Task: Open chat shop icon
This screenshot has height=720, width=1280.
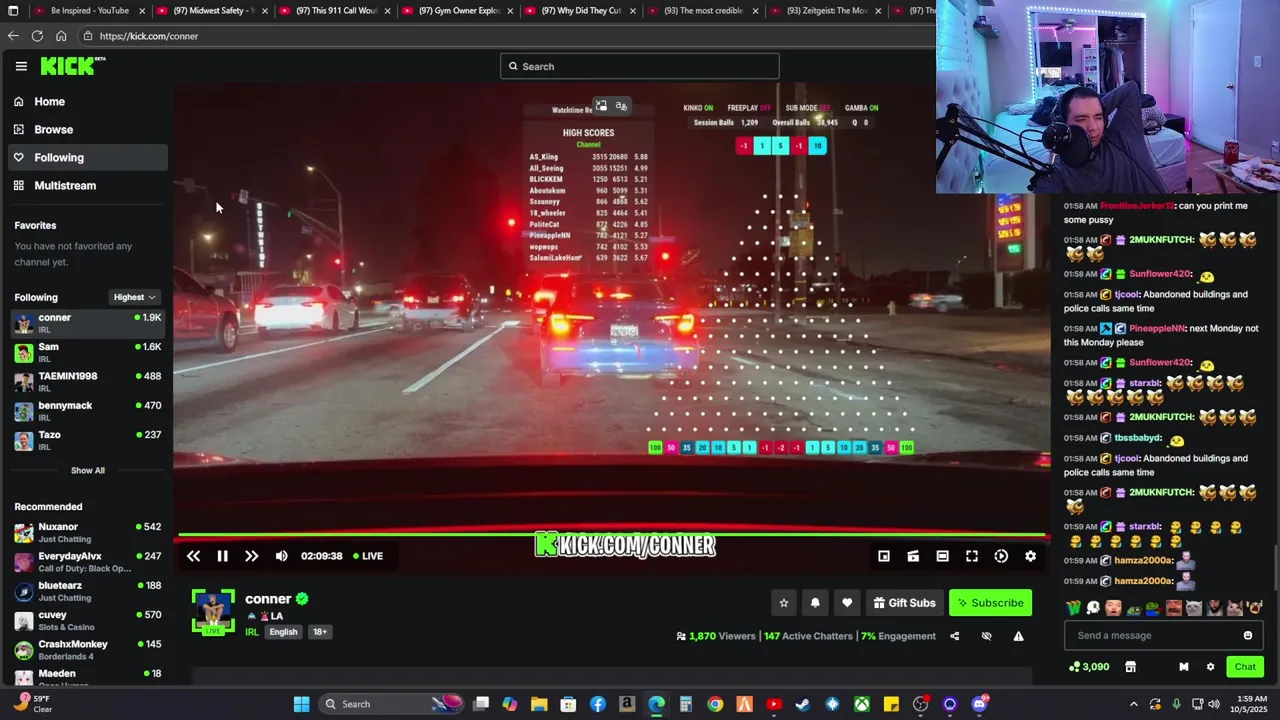Action: tap(1130, 667)
